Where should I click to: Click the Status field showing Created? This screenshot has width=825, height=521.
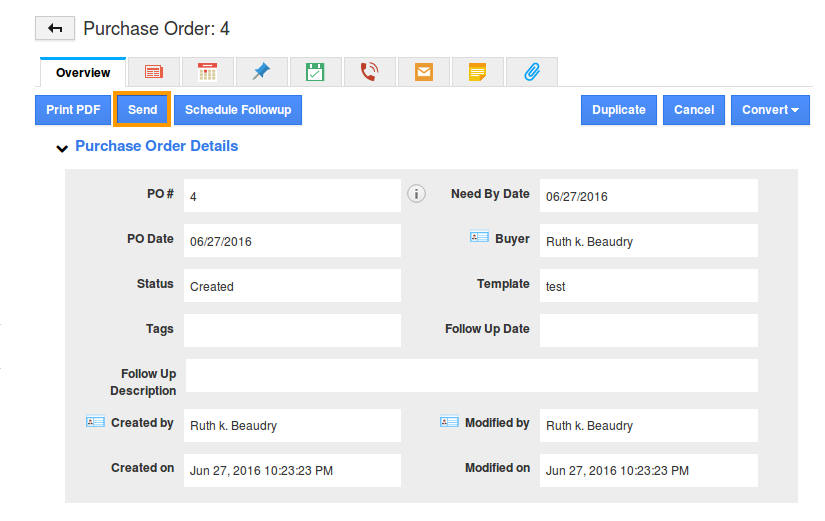(x=292, y=286)
